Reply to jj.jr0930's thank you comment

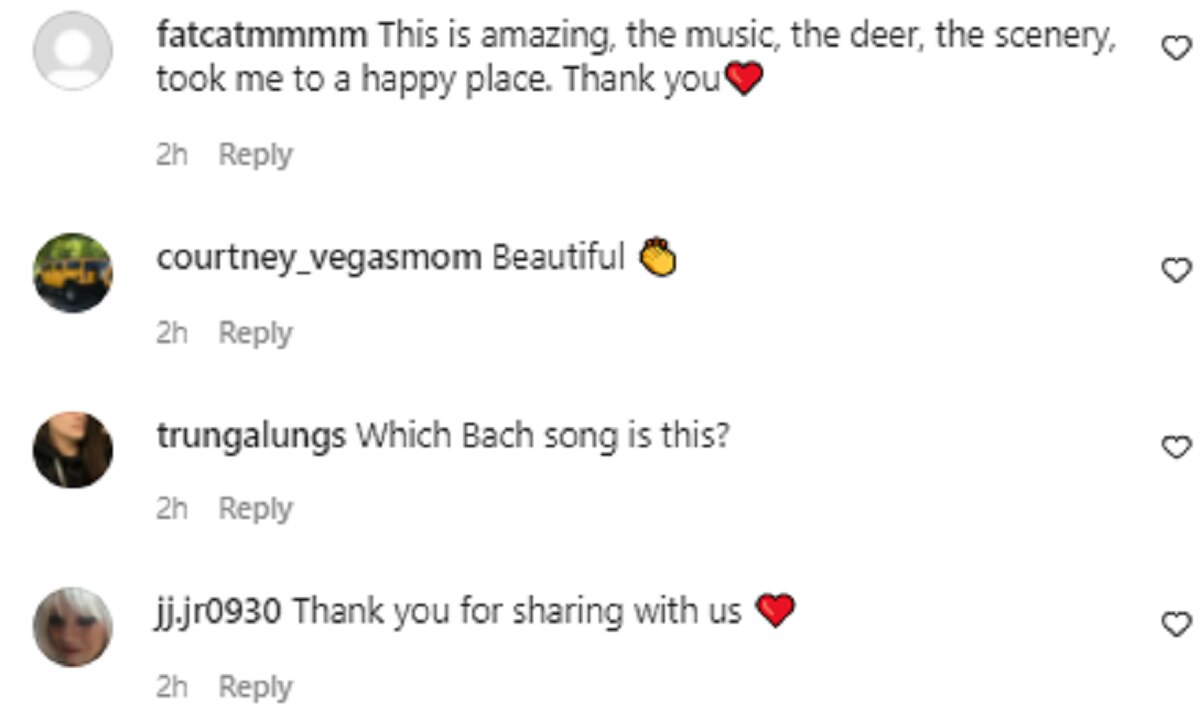tap(255, 687)
